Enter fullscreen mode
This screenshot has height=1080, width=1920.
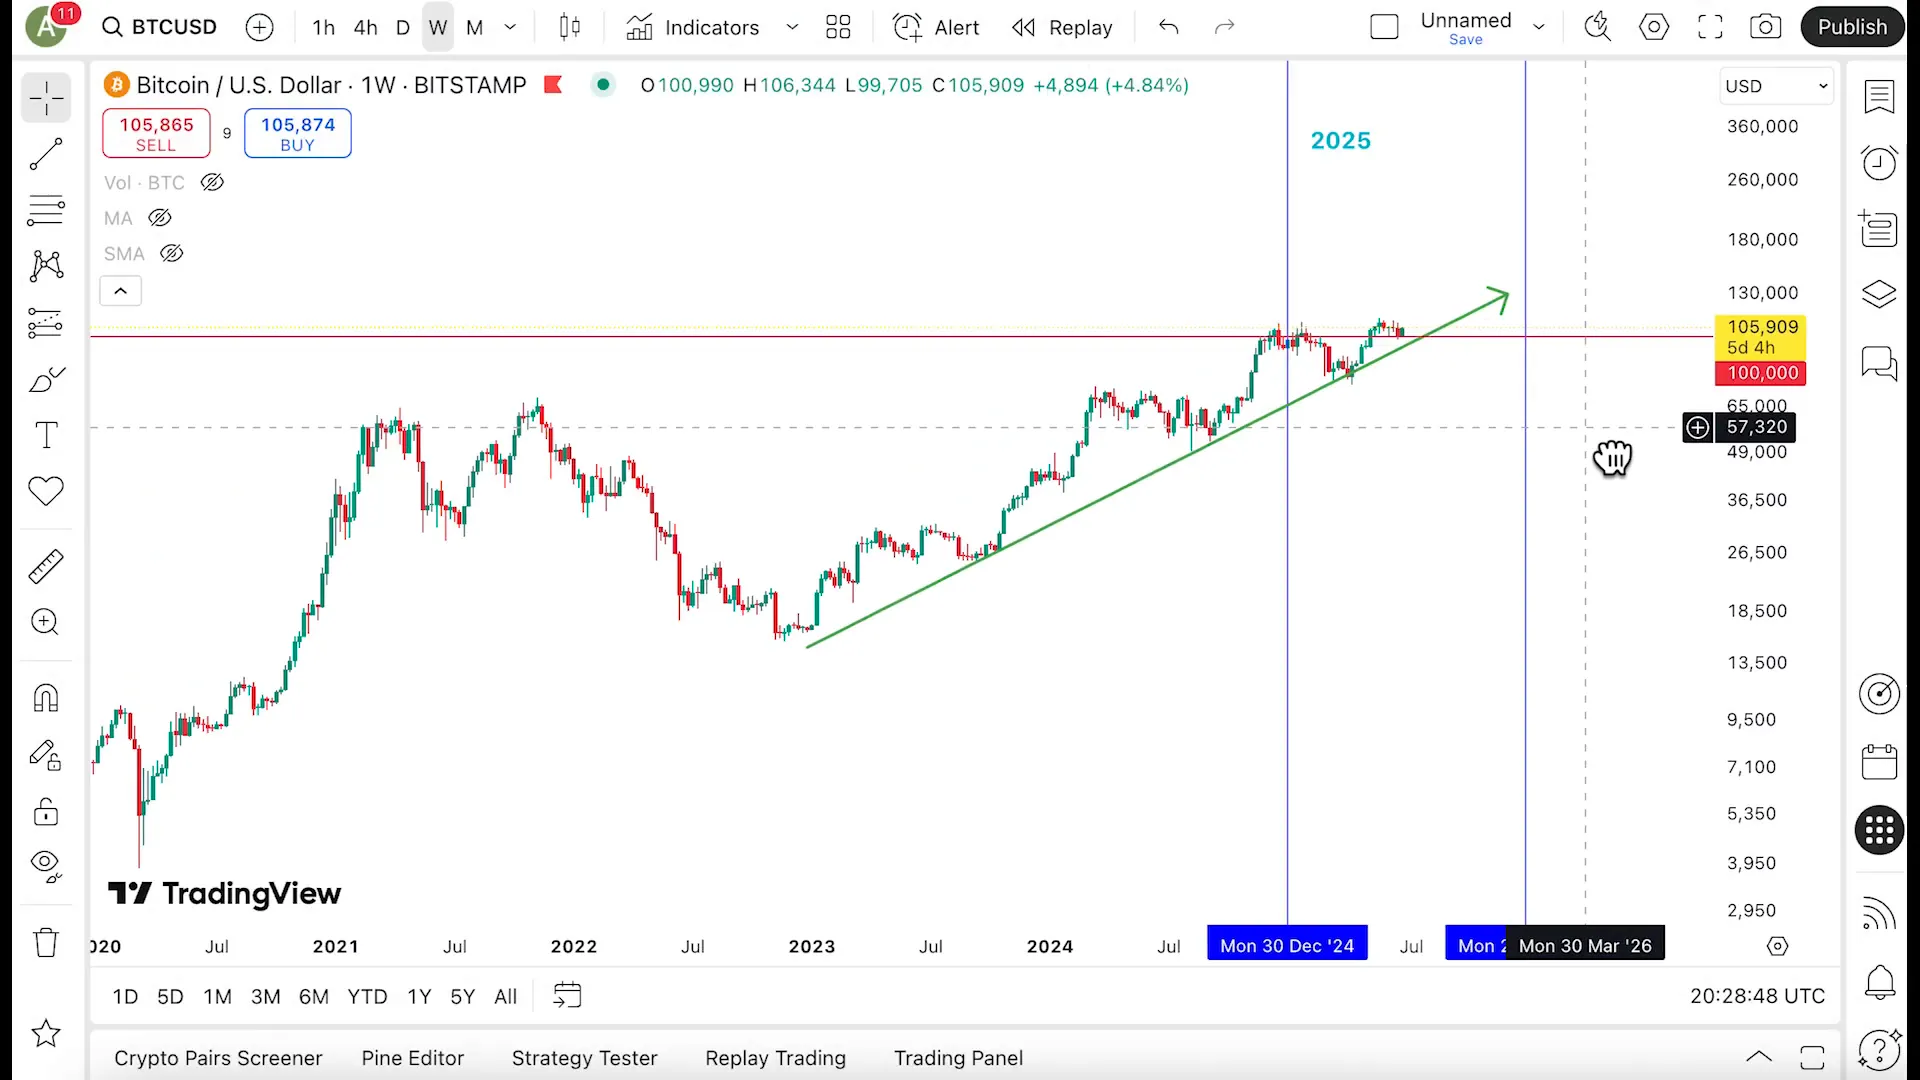[1710, 27]
